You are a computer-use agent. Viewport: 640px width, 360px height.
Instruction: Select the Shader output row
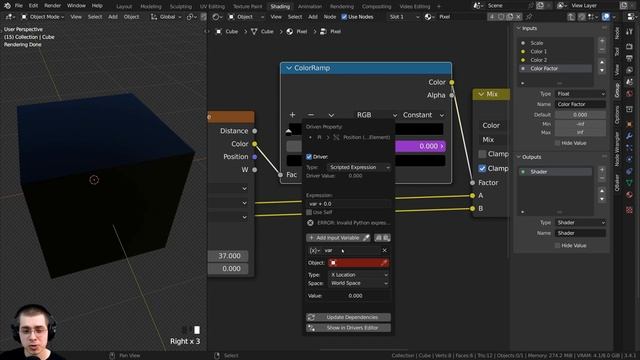[x=556, y=172]
